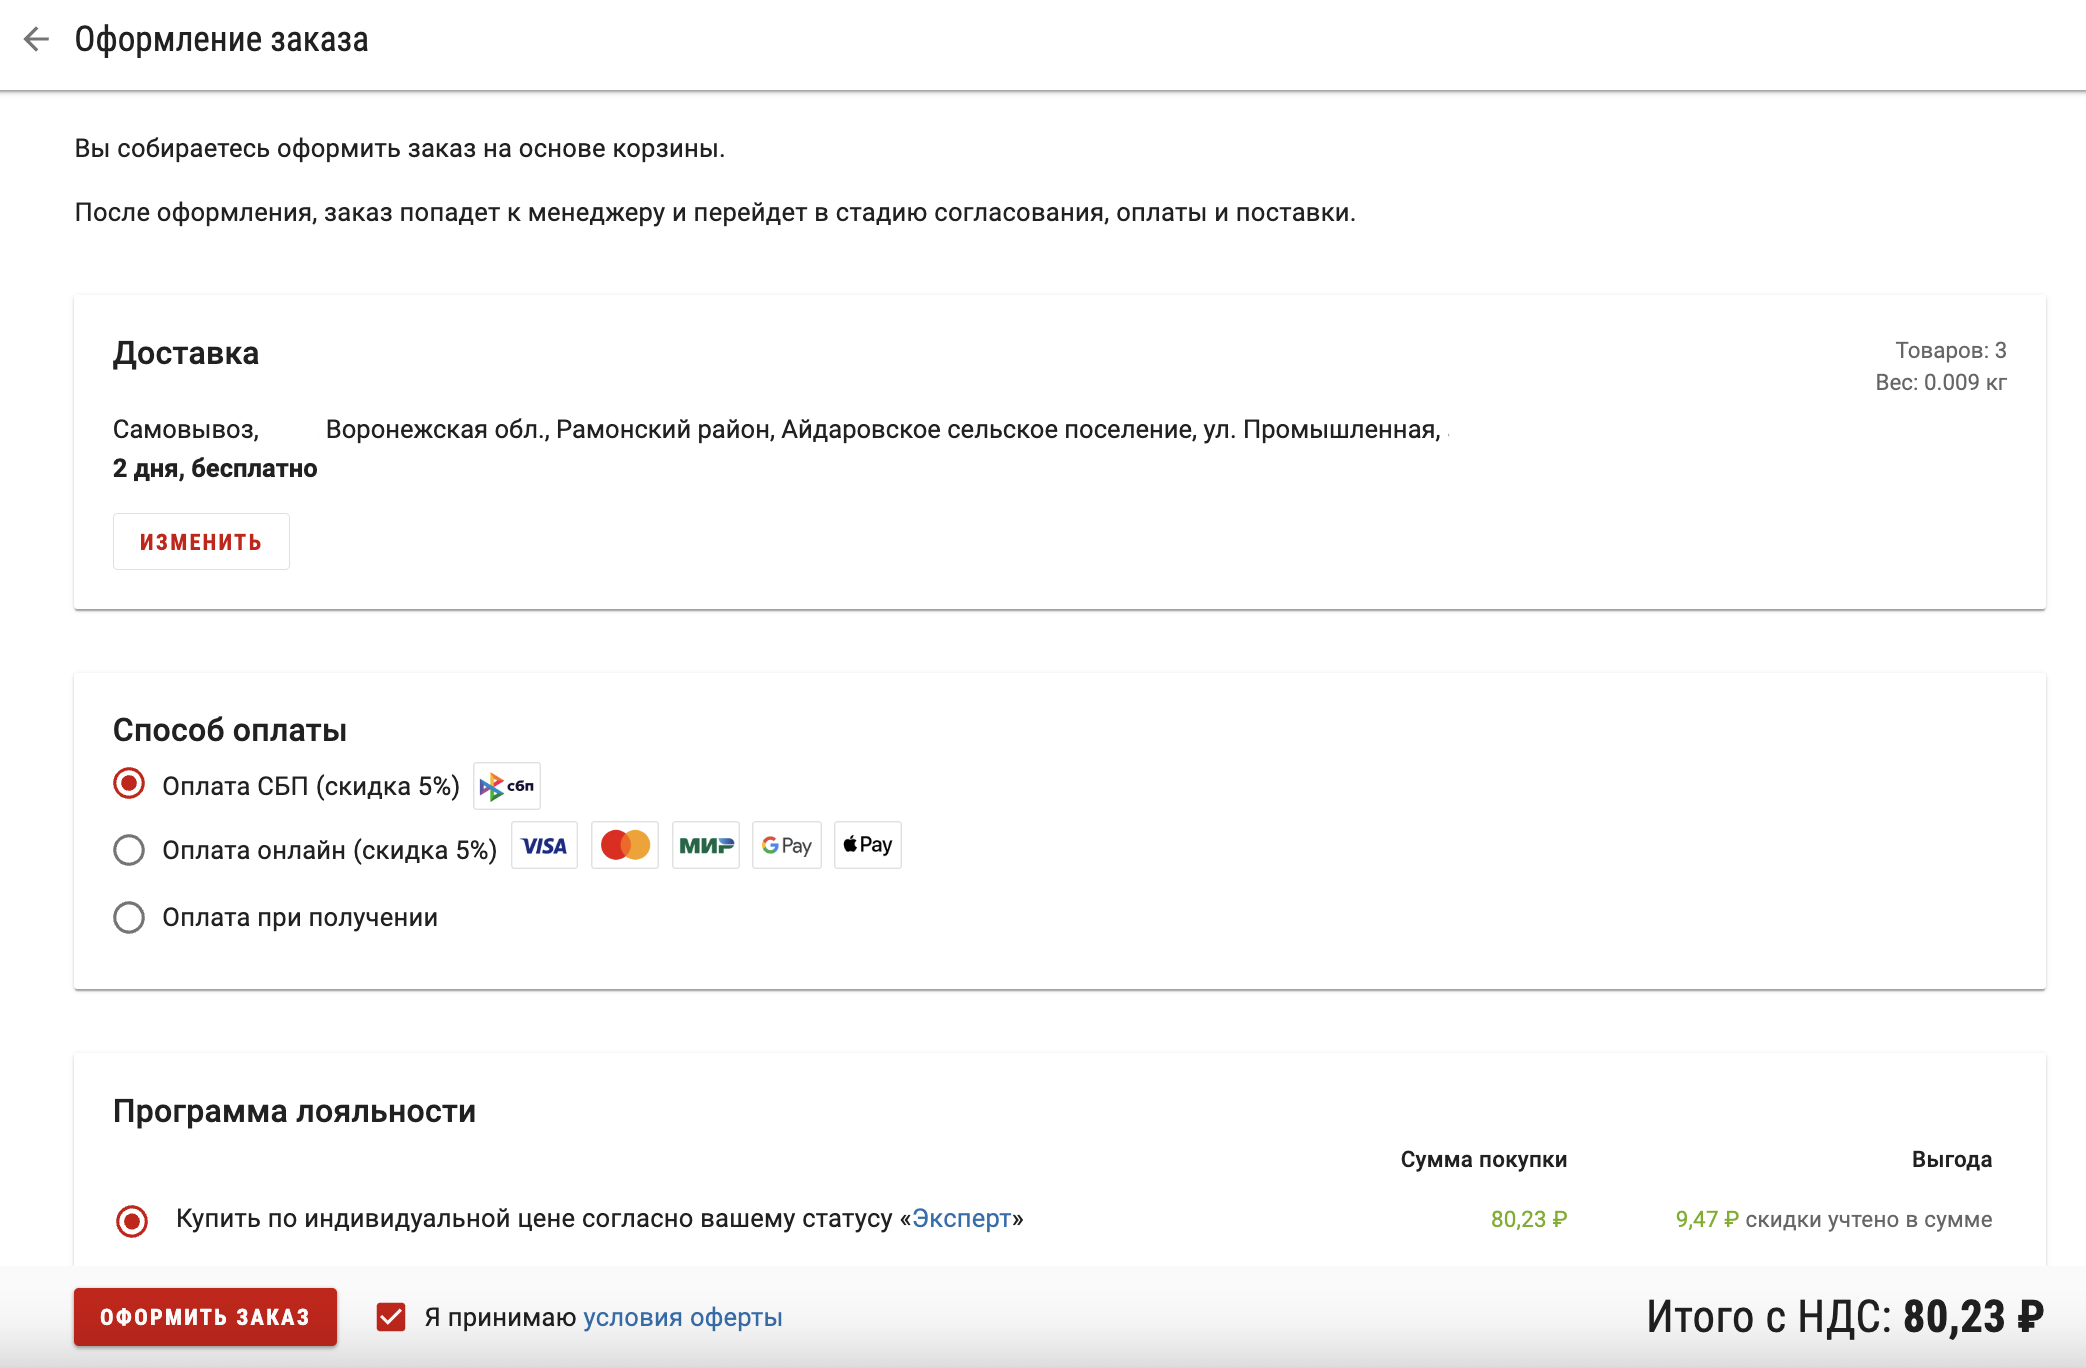Click the МИР card logo
This screenshot has height=1368, width=2086.
pos(706,846)
